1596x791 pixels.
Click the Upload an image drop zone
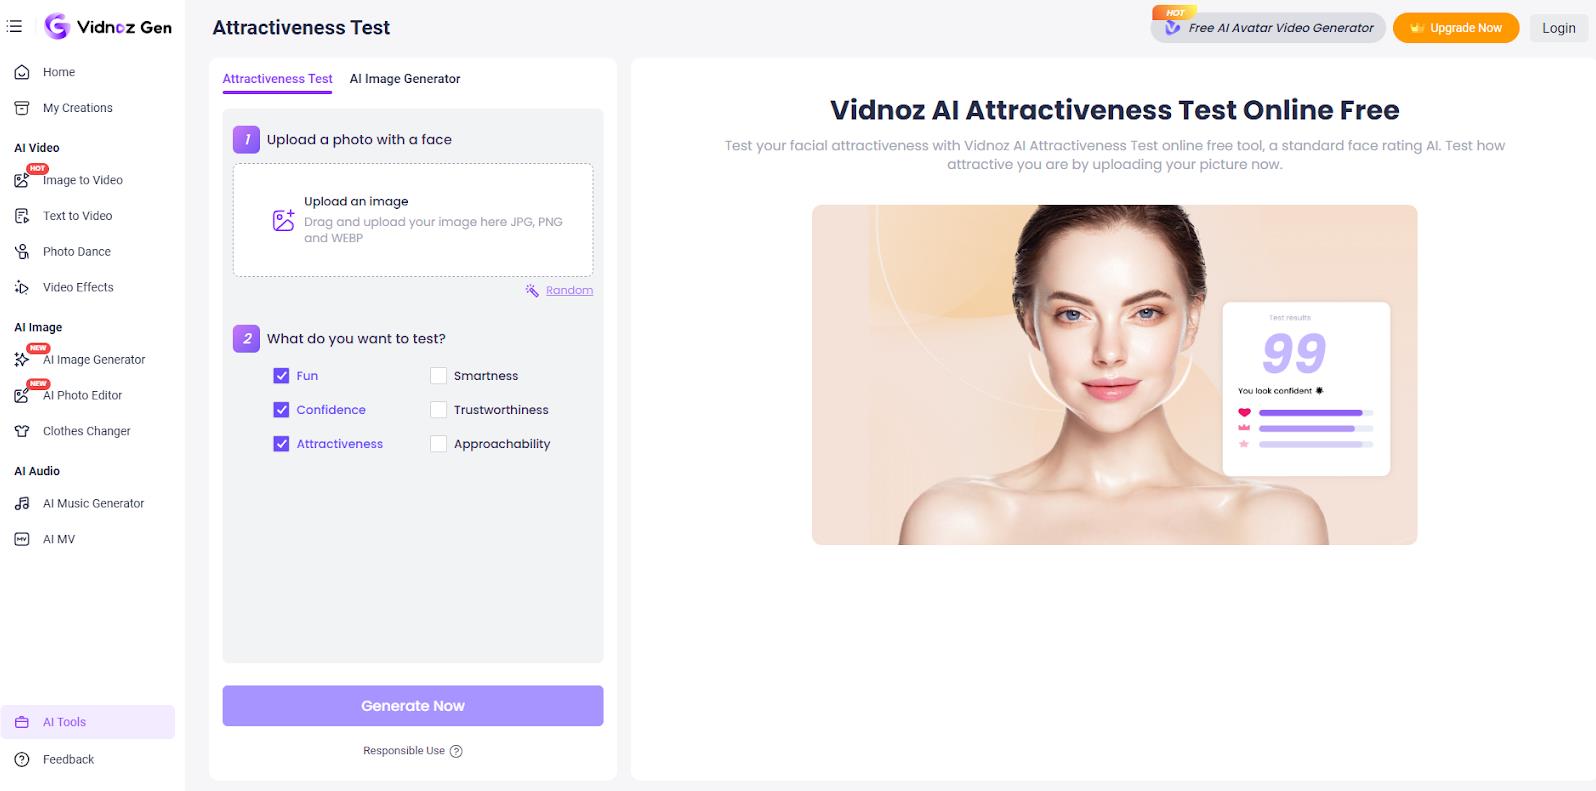point(413,220)
